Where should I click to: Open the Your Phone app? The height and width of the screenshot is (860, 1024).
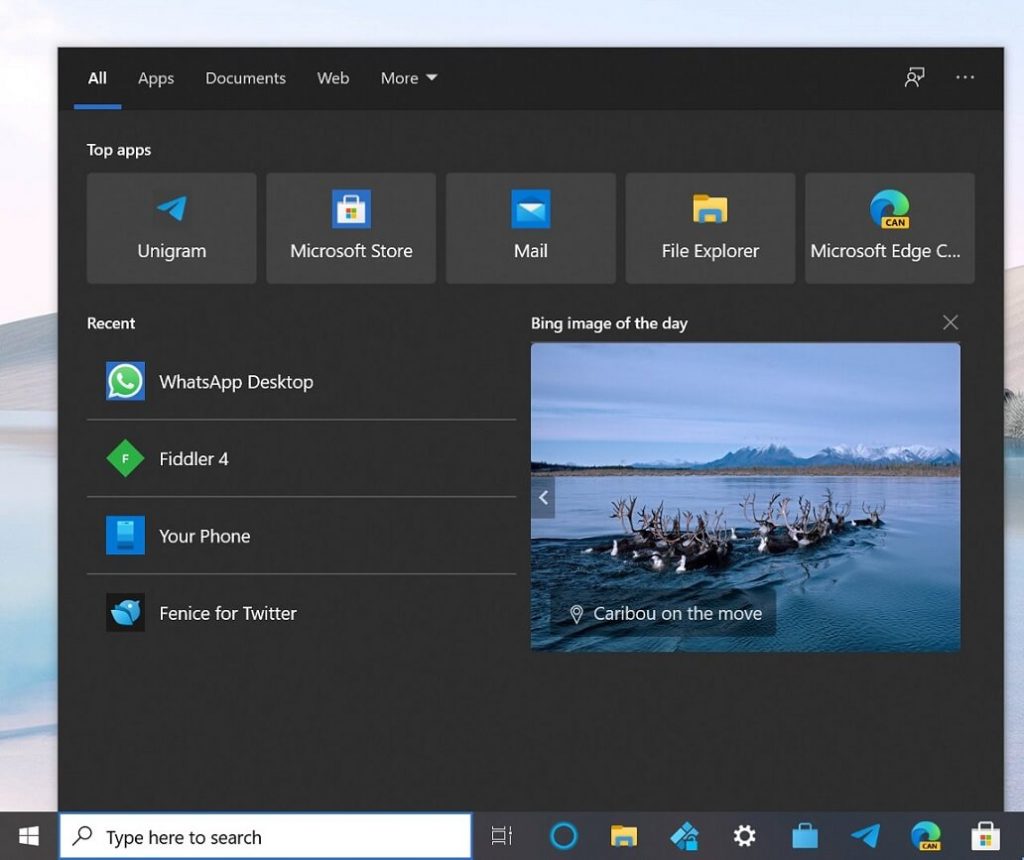[x=203, y=536]
